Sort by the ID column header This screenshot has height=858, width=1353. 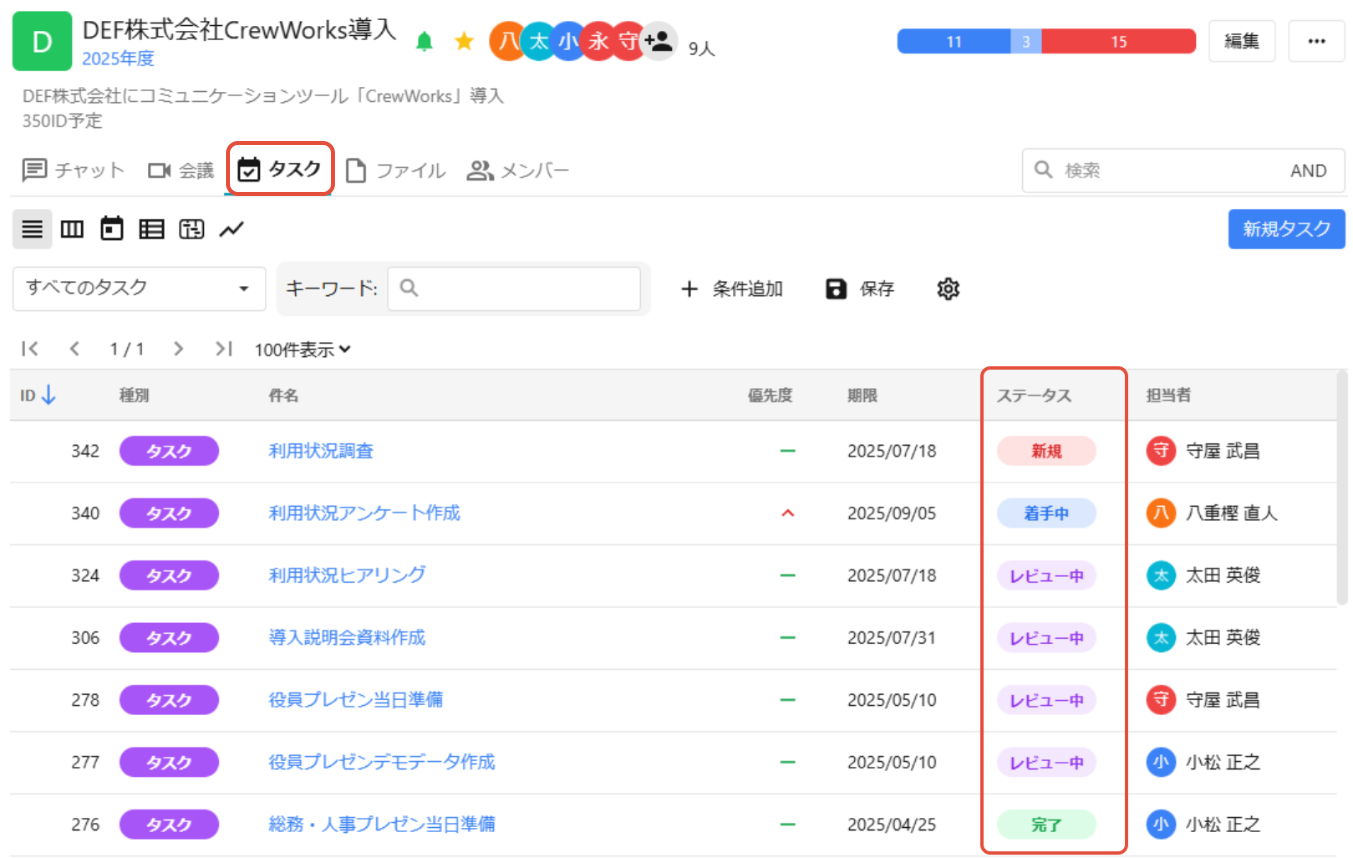38,395
